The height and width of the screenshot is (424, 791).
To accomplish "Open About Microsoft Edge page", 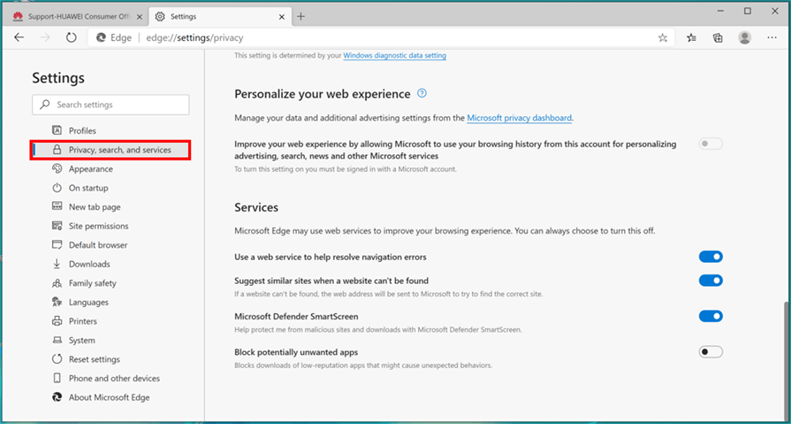I will (x=110, y=397).
